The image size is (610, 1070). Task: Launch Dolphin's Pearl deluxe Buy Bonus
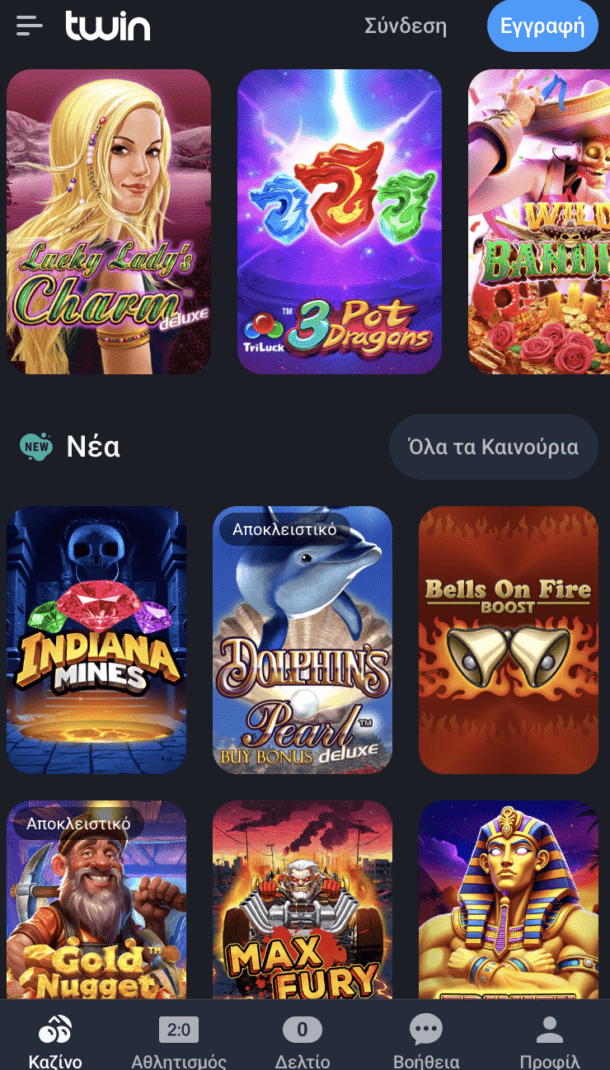coord(302,640)
